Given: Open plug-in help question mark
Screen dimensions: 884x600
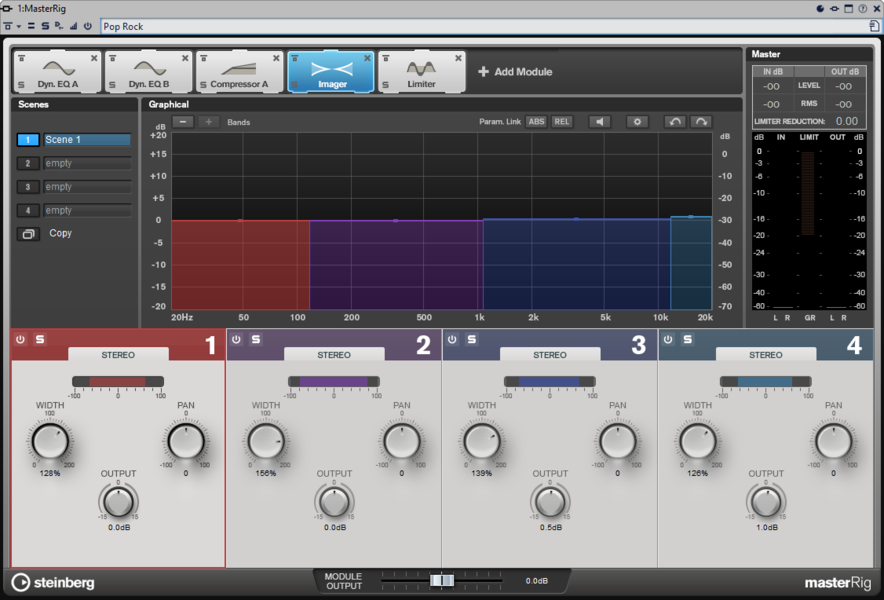Looking at the screenshot, I should tap(863, 8).
